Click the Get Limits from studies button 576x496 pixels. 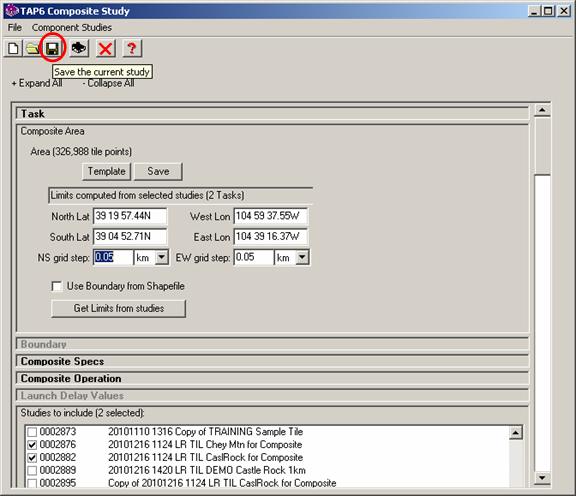click(x=119, y=308)
